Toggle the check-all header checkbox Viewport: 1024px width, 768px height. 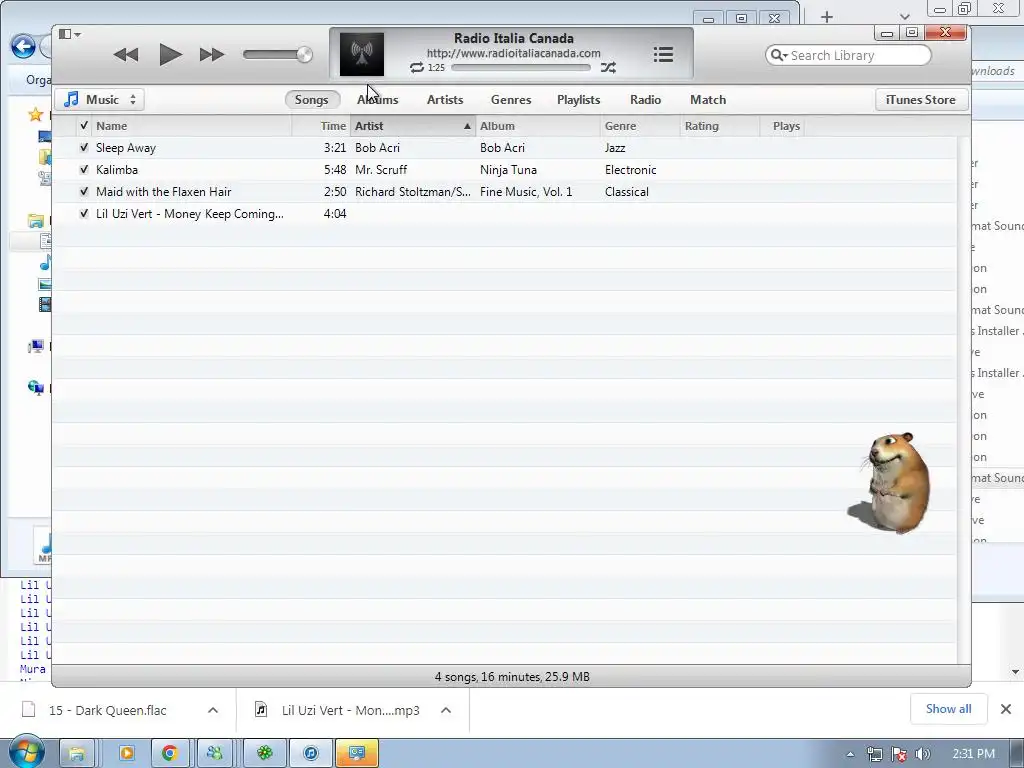pyautogui.click(x=84, y=125)
